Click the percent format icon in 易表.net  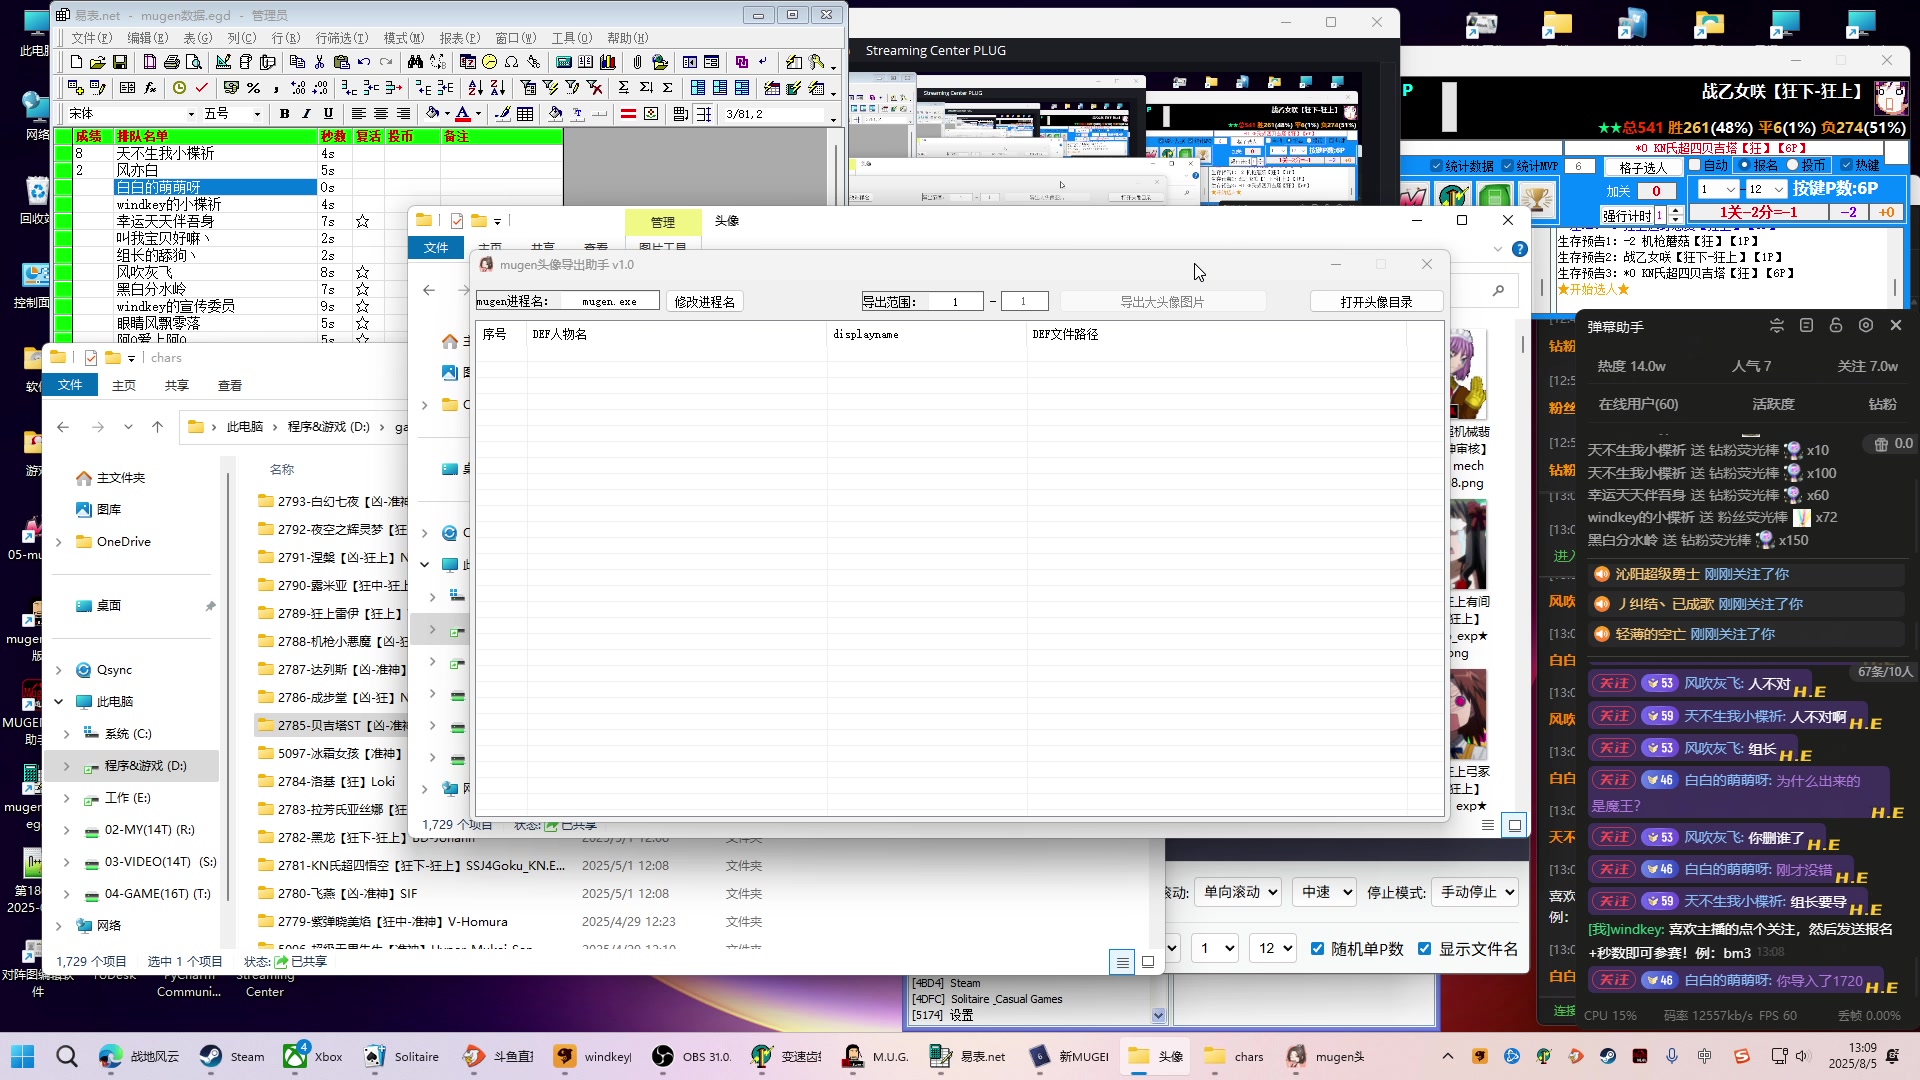click(253, 88)
